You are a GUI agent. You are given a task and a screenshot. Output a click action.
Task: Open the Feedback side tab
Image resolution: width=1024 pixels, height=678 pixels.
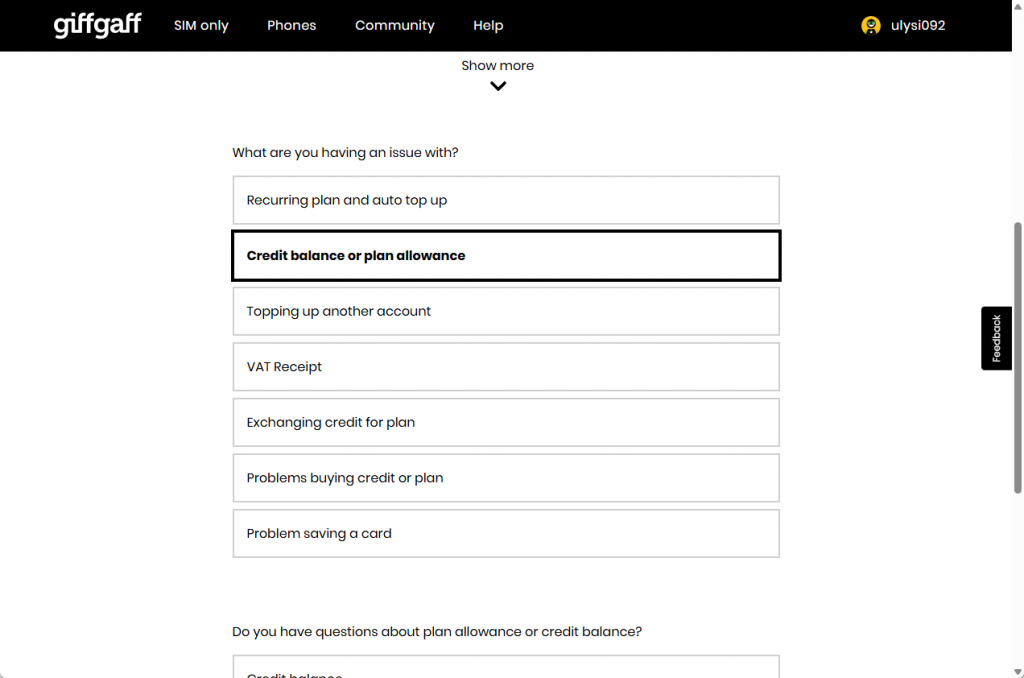pyautogui.click(x=996, y=338)
